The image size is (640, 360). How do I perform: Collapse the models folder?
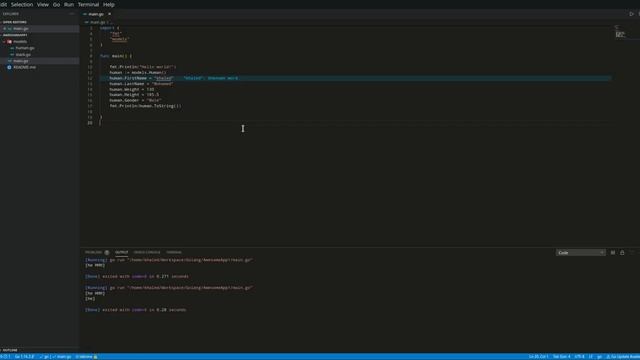(20, 42)
